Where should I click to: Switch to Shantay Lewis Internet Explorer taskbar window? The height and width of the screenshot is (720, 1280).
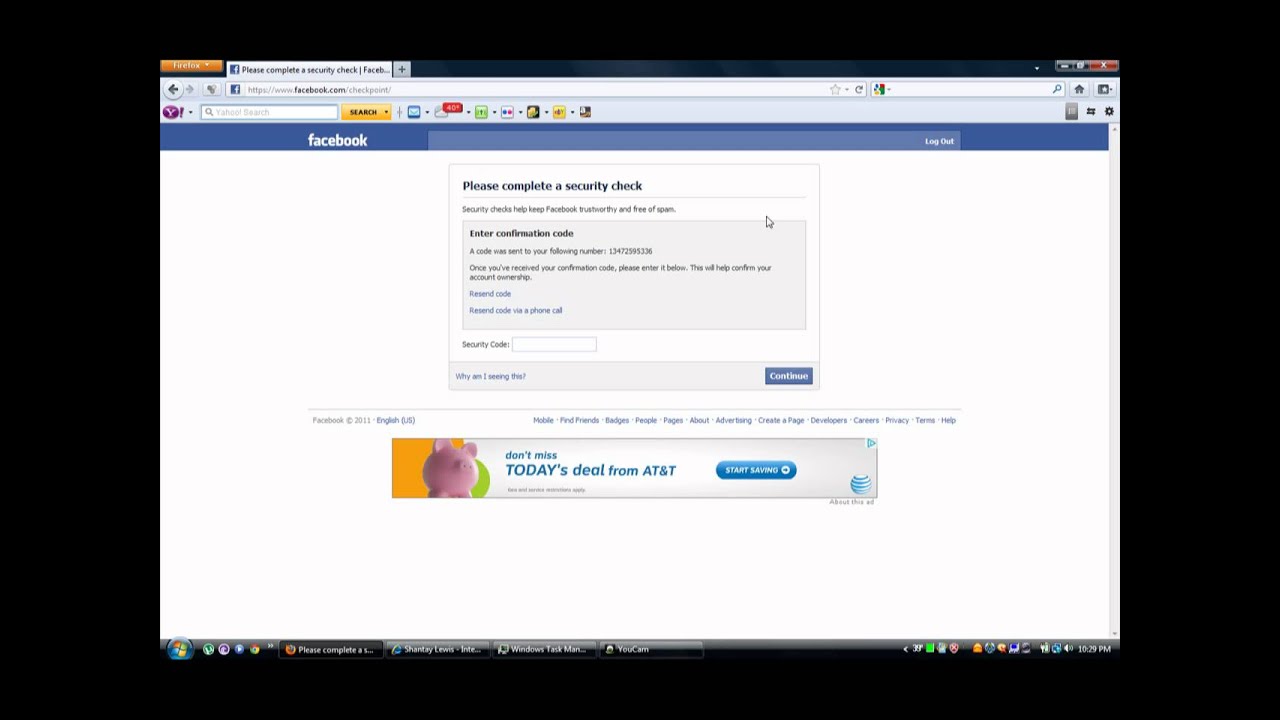437,650
